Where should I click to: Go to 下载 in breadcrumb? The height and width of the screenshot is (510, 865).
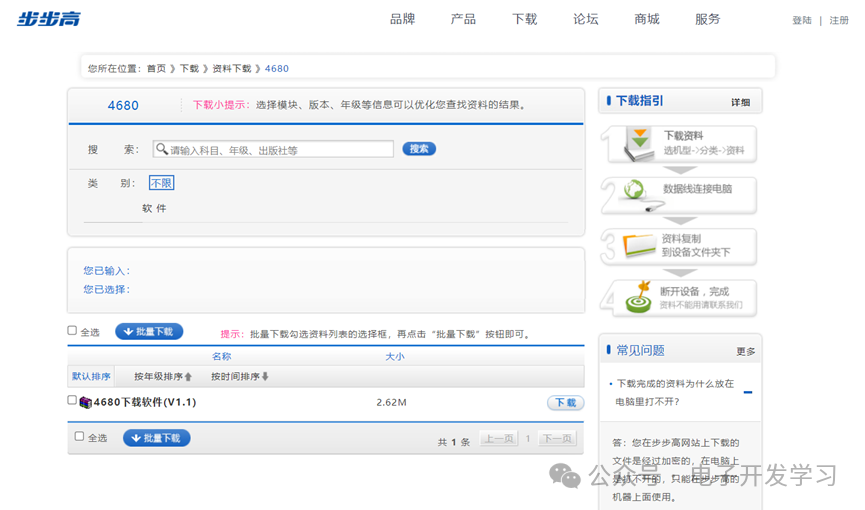pos(189,68)
